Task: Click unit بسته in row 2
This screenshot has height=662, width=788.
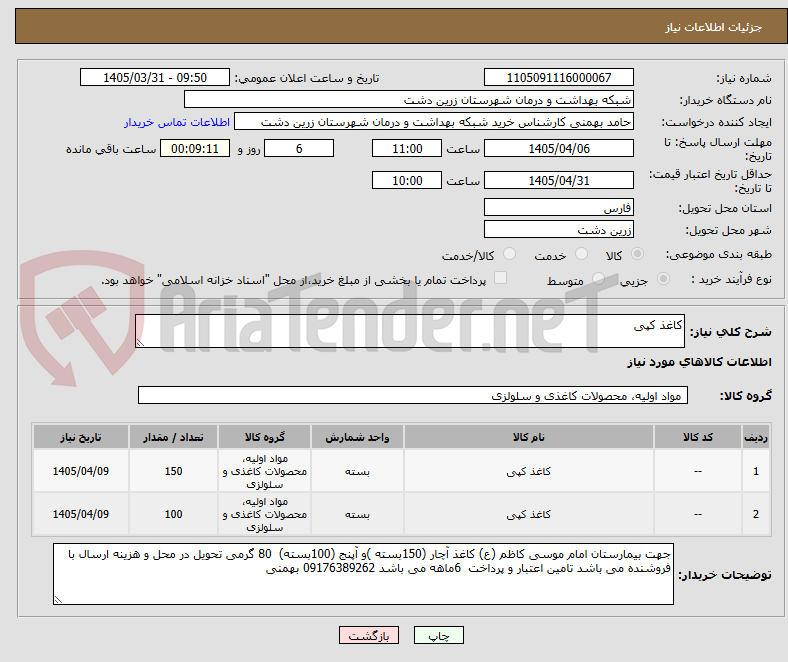Action: [357, 514]
